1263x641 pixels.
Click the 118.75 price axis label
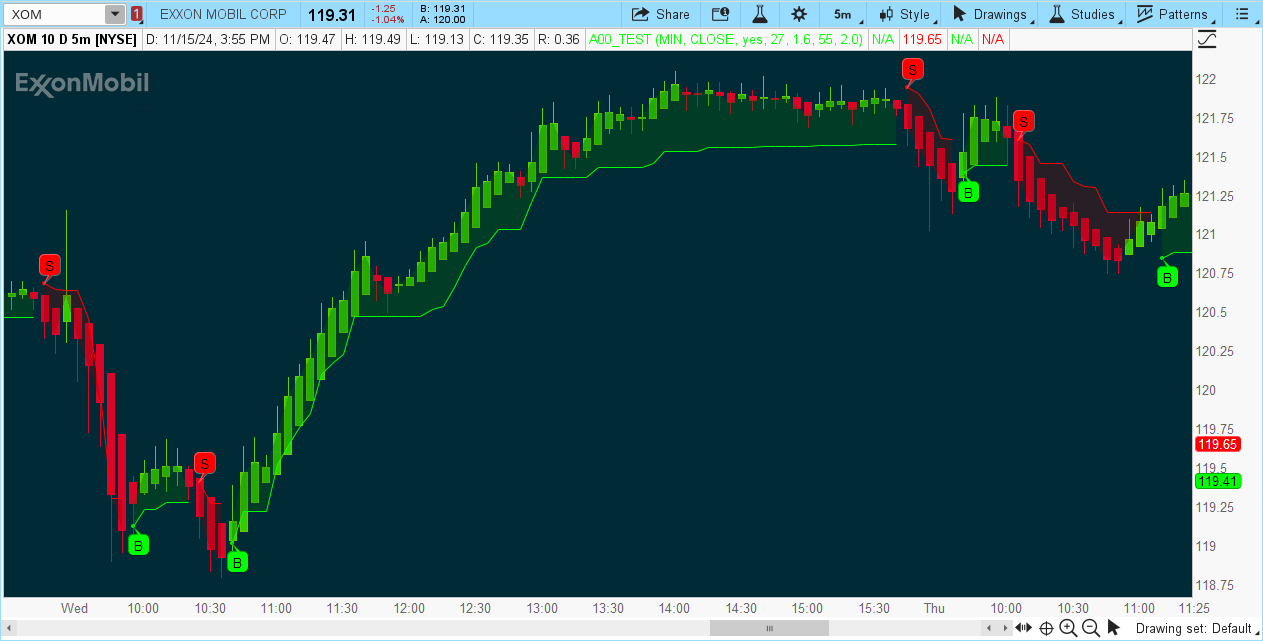(1215, 585)
